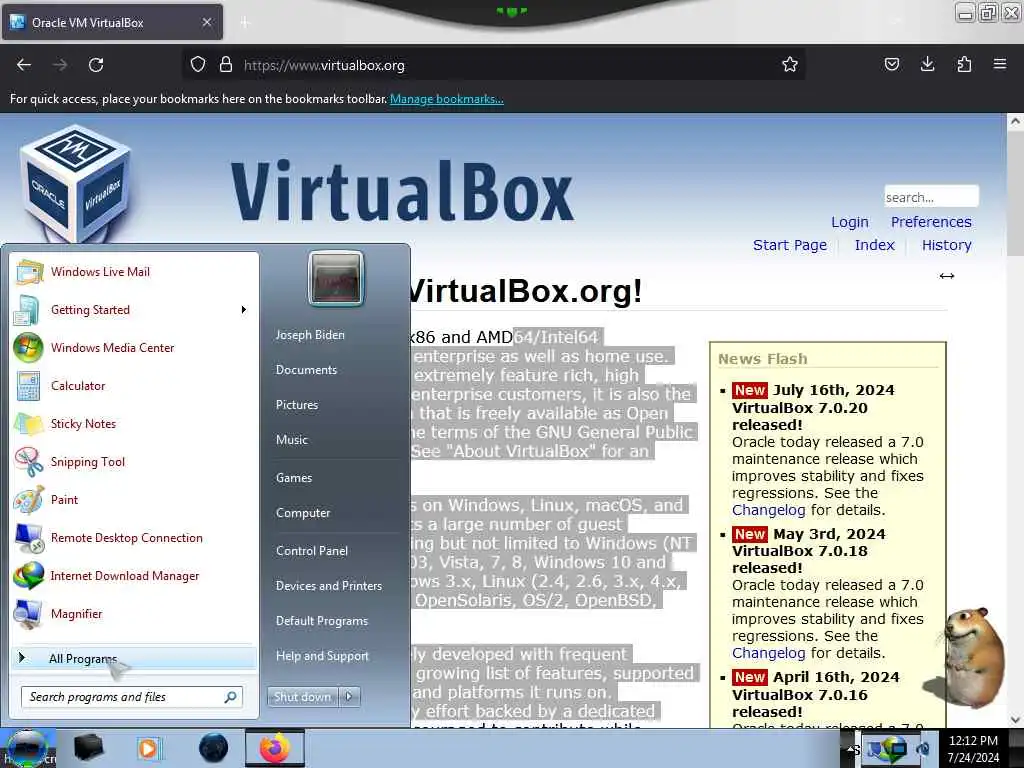Open Music from Start menu

coord(291,440)
